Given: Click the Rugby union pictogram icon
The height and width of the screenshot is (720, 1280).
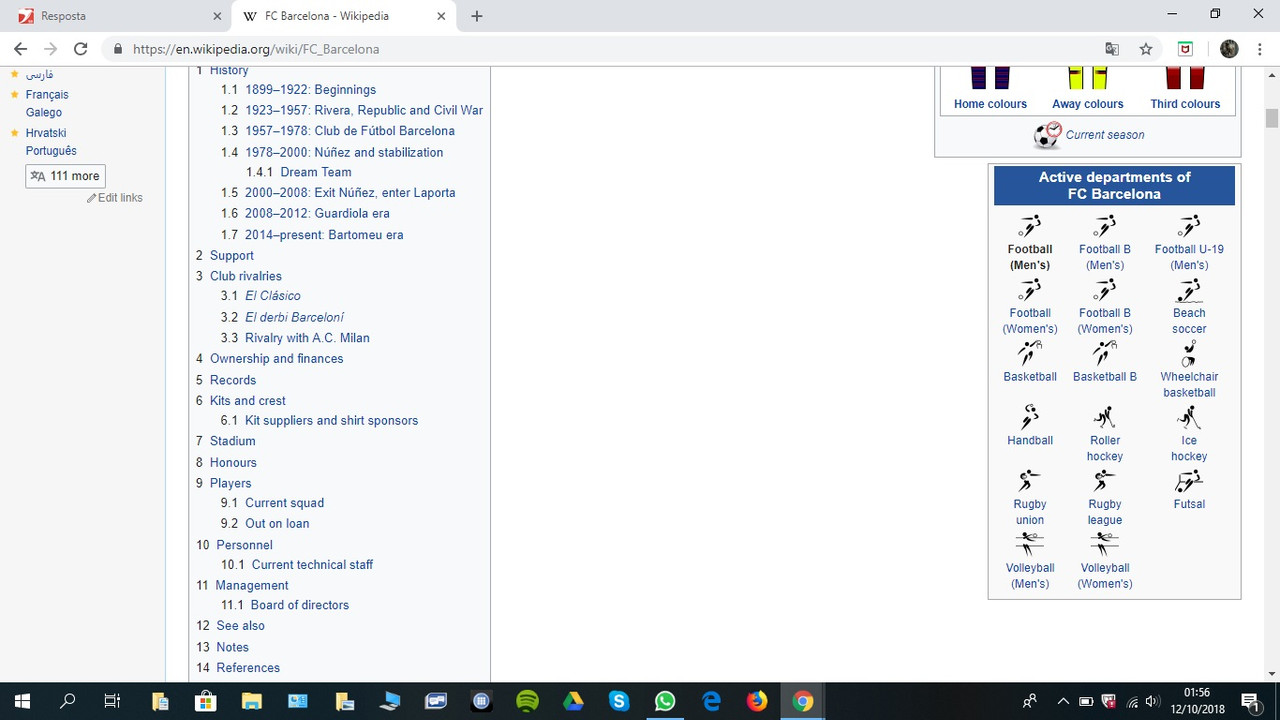Looking at the screenshot, I should (1030, 481).
